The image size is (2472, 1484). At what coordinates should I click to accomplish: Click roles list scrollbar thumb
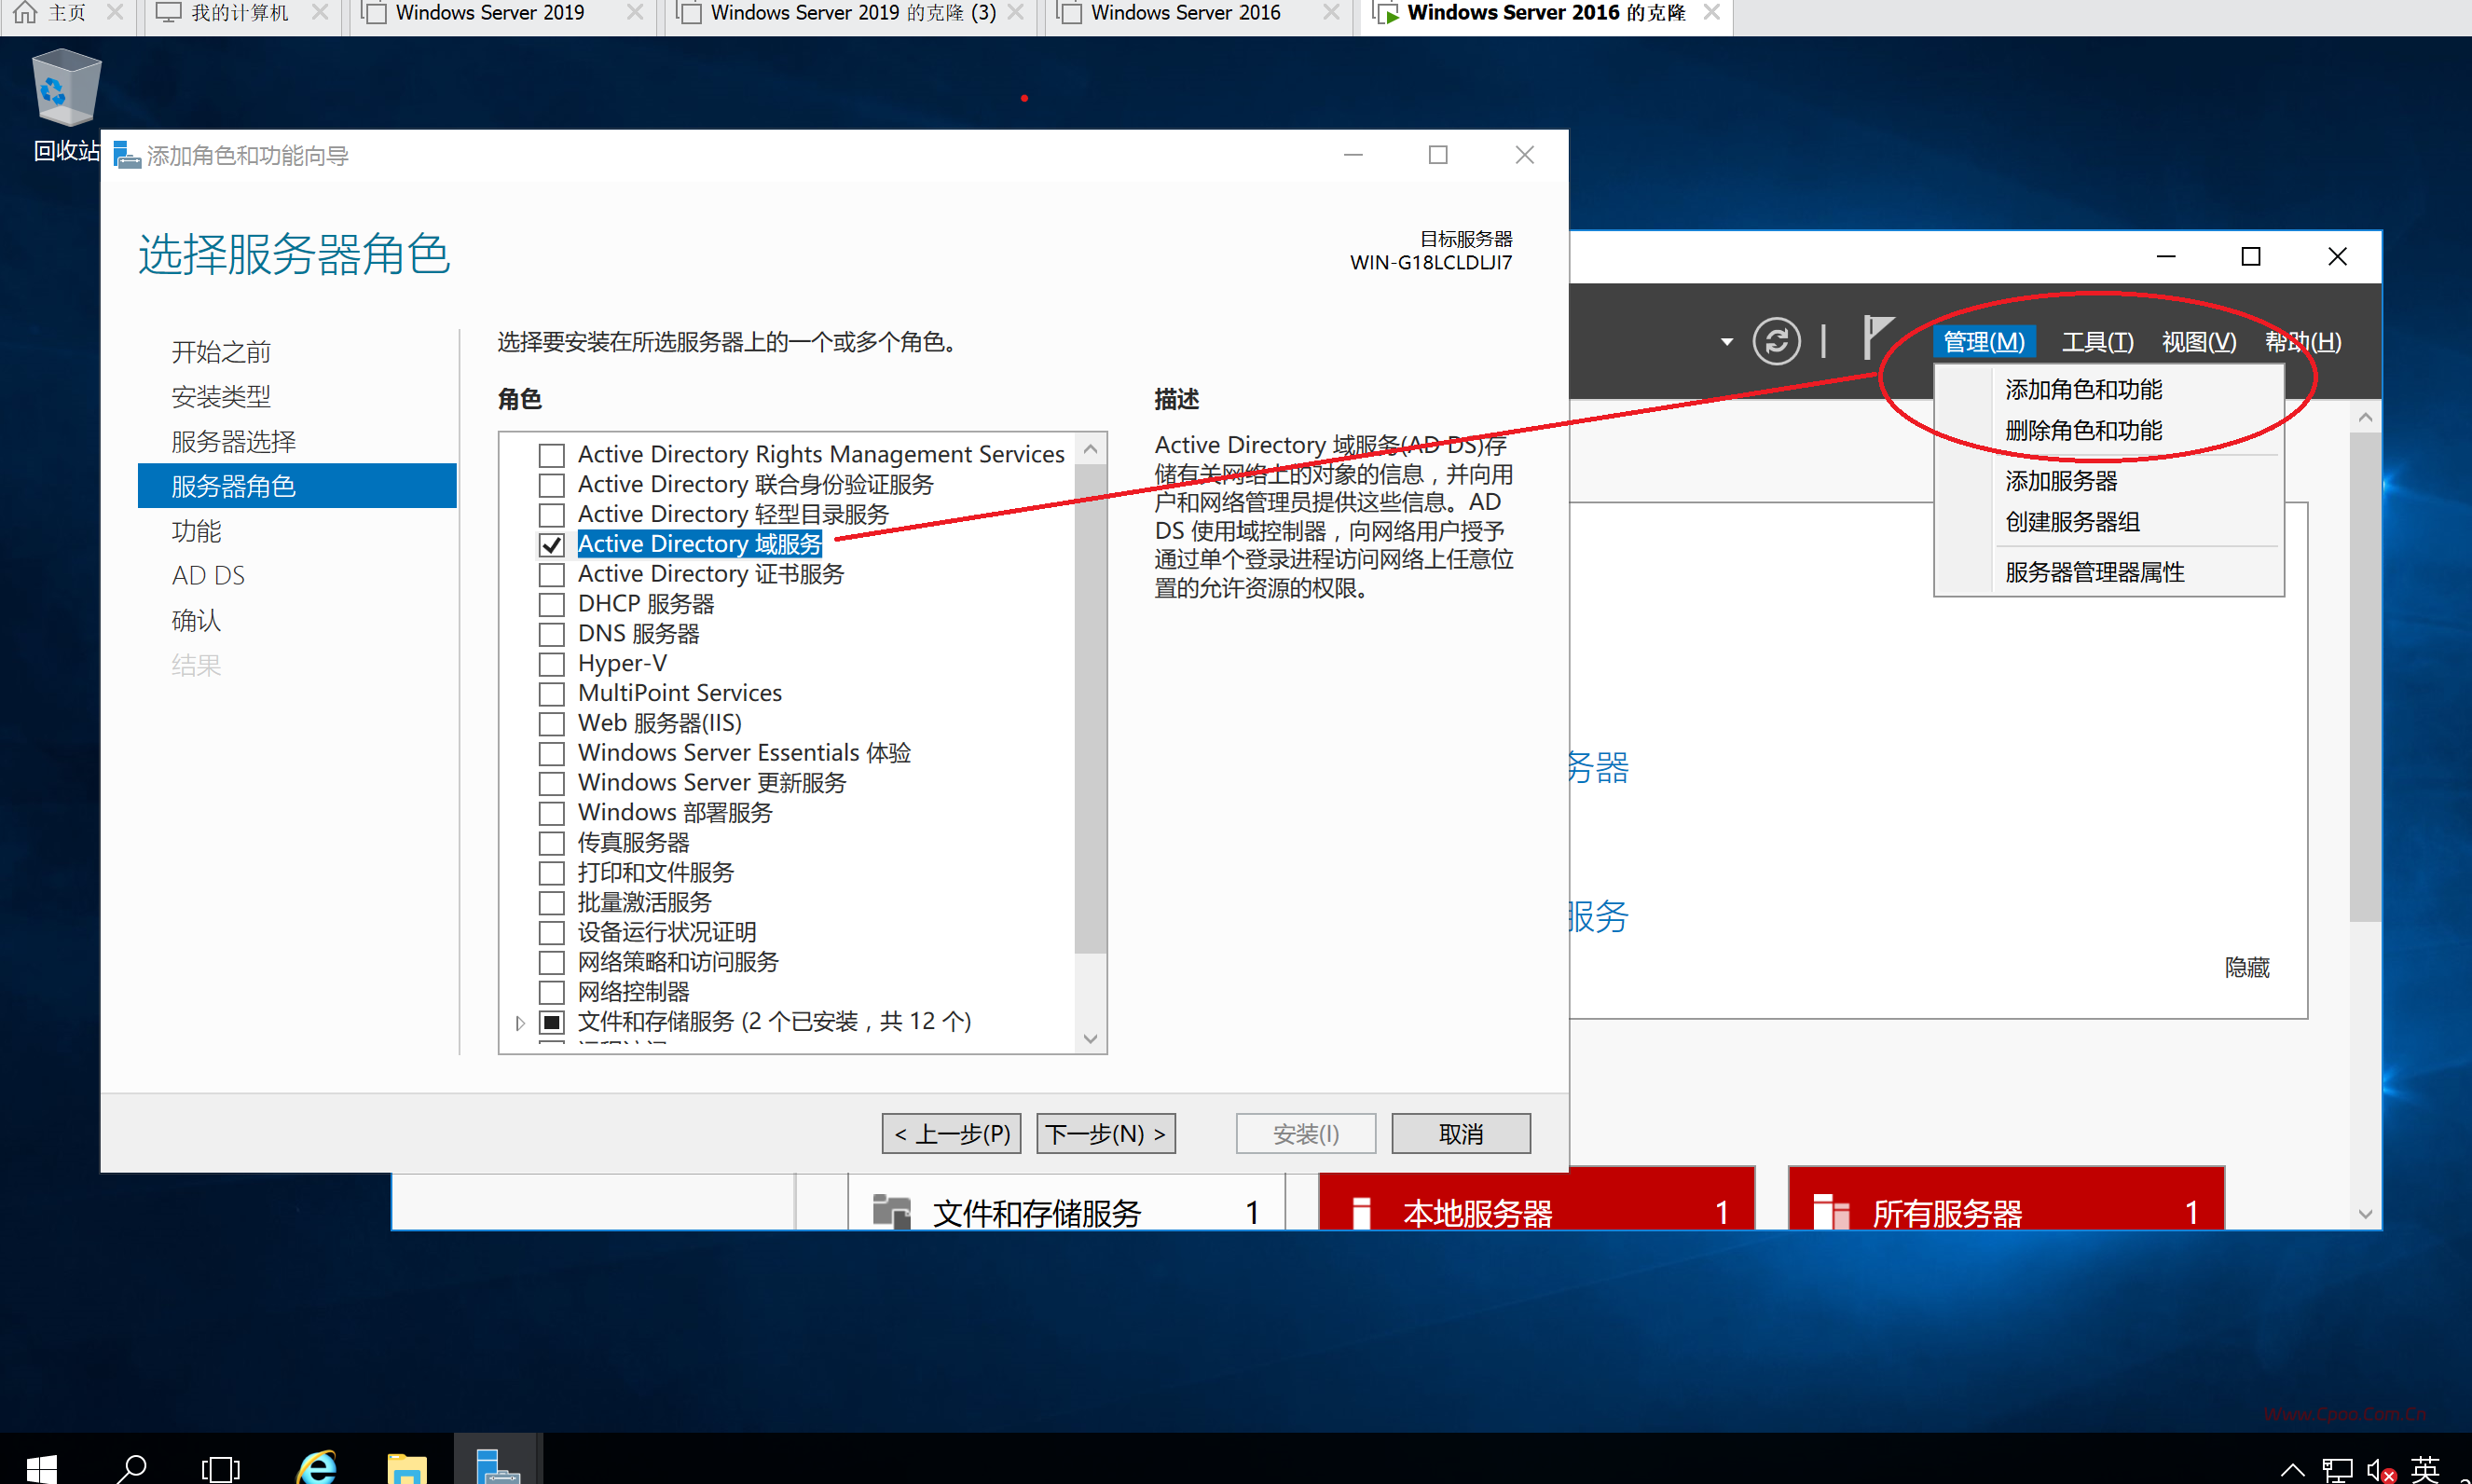click(x=1091, y=709)
